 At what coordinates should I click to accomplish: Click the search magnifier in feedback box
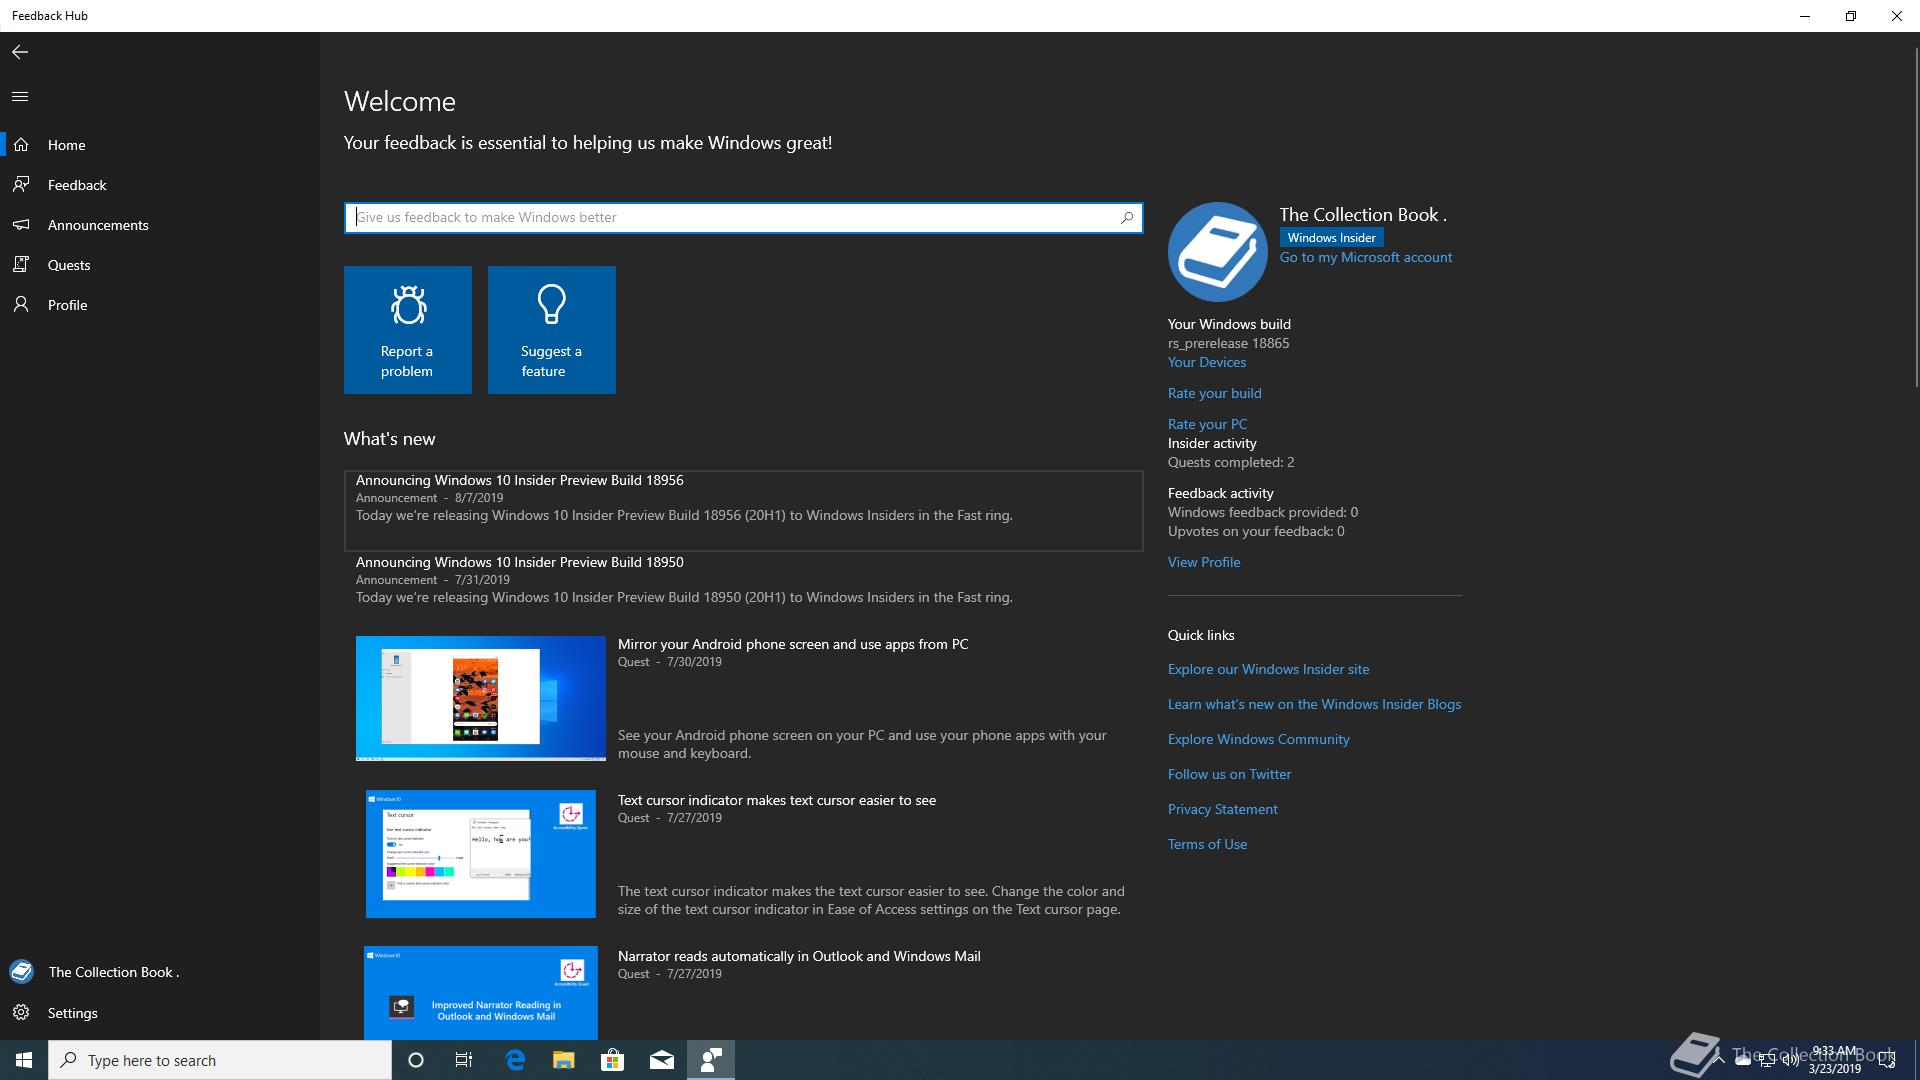[1127, 217]
